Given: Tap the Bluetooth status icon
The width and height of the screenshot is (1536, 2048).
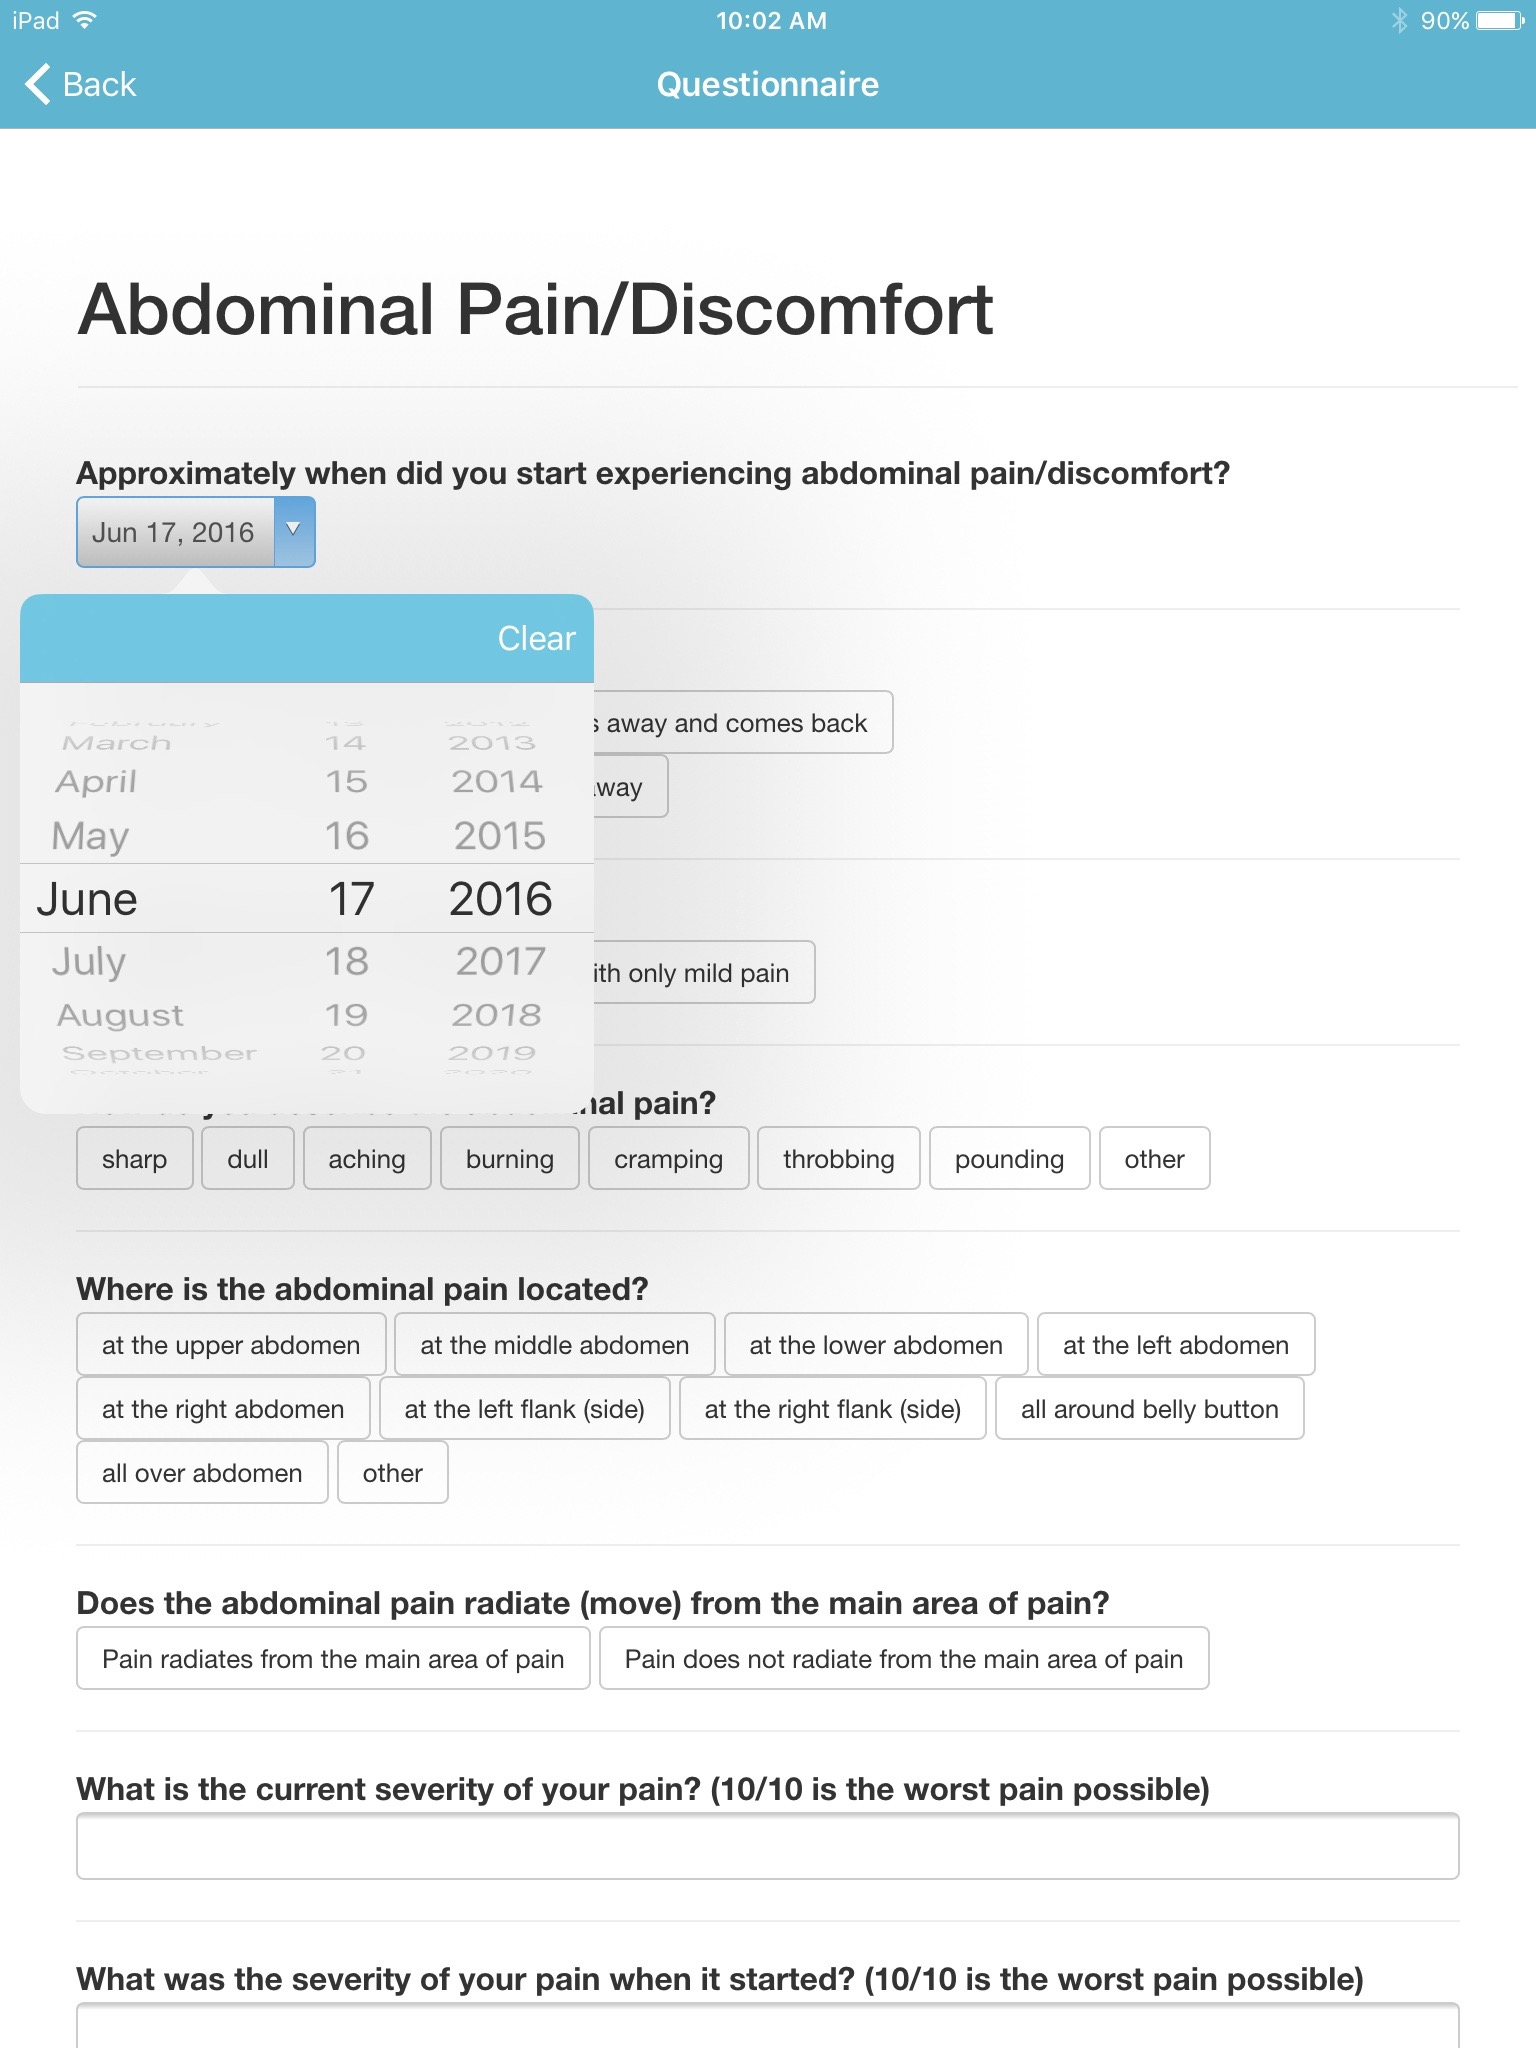Looking at the screenshot, I should click(x=1399, y=20).
